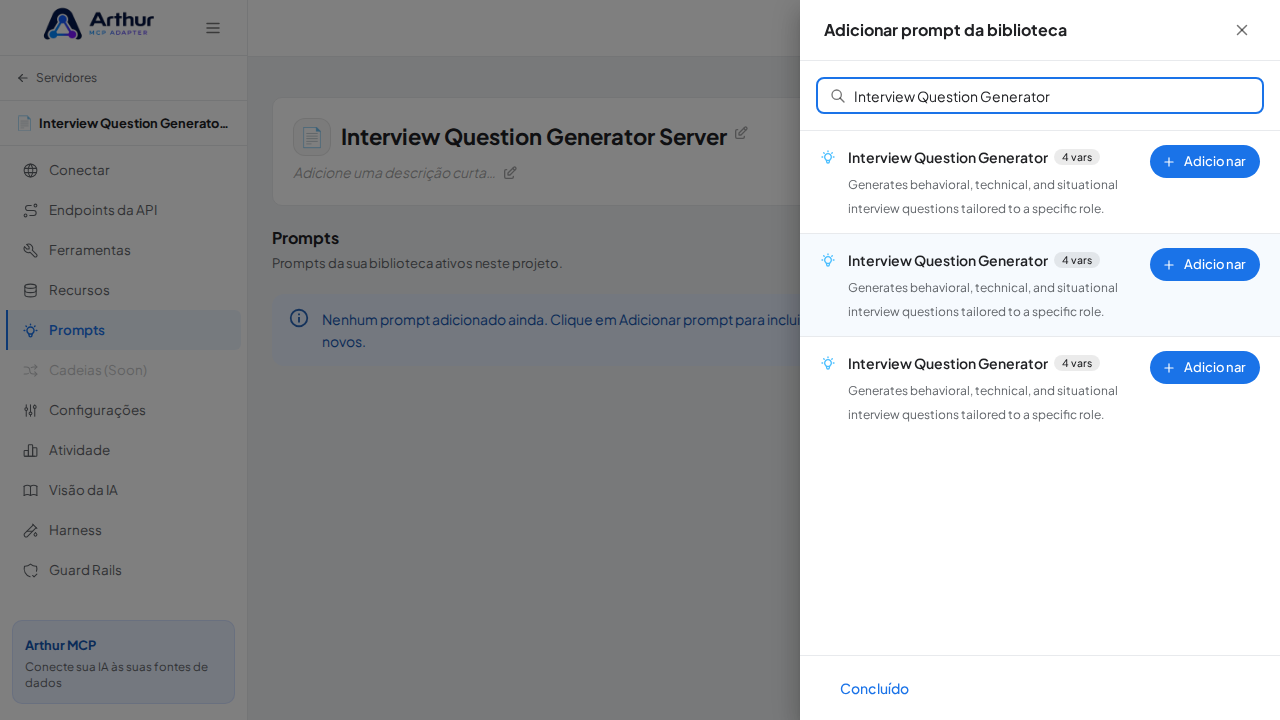Open Endpoints da API
Image resolution: width=1280 pixels, height=720 pixels.
coord(123,210)
